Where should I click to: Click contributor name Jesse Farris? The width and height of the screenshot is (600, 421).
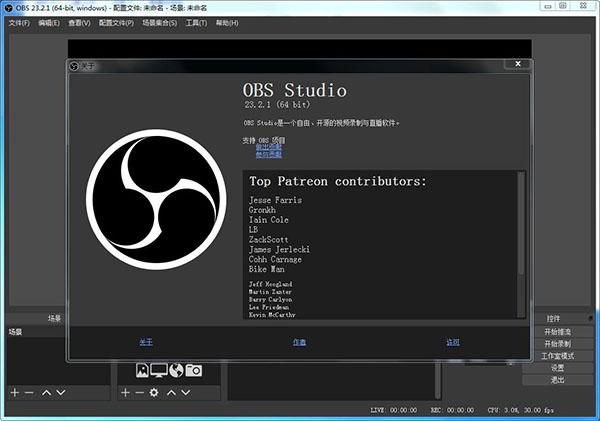click(275, 200)
